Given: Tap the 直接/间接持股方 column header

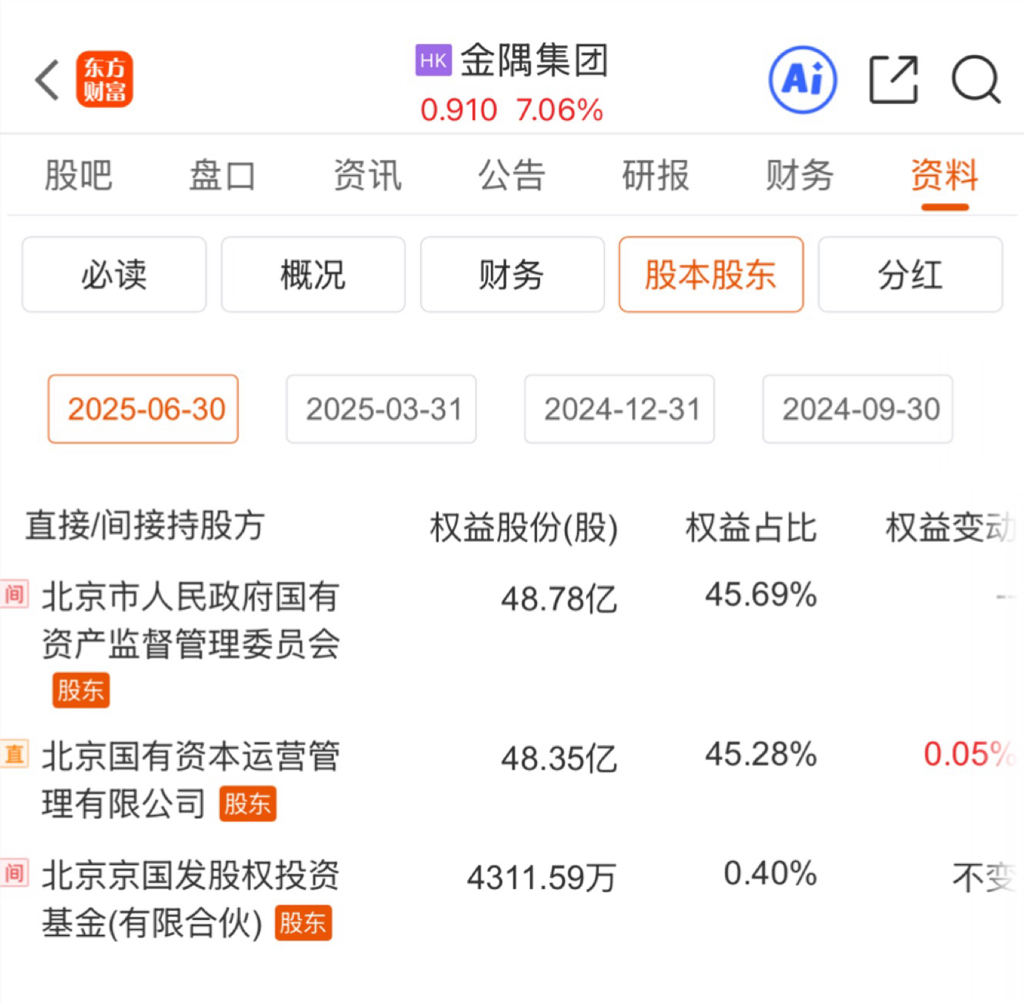Looking at the screenshot, I should pos(145,526).
